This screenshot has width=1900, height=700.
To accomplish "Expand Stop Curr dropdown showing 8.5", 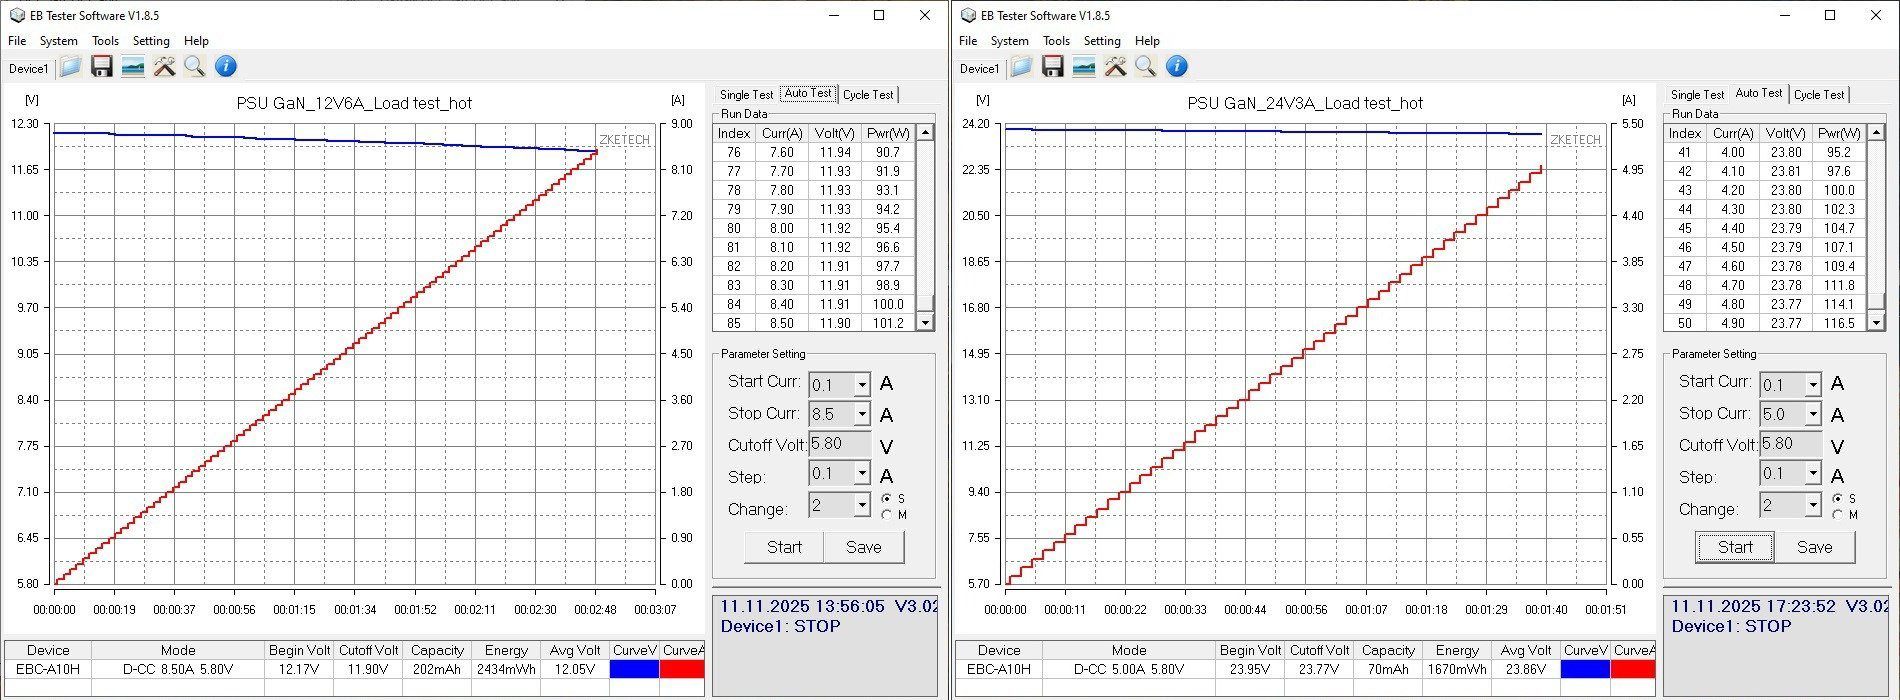I will pos(861,414).
